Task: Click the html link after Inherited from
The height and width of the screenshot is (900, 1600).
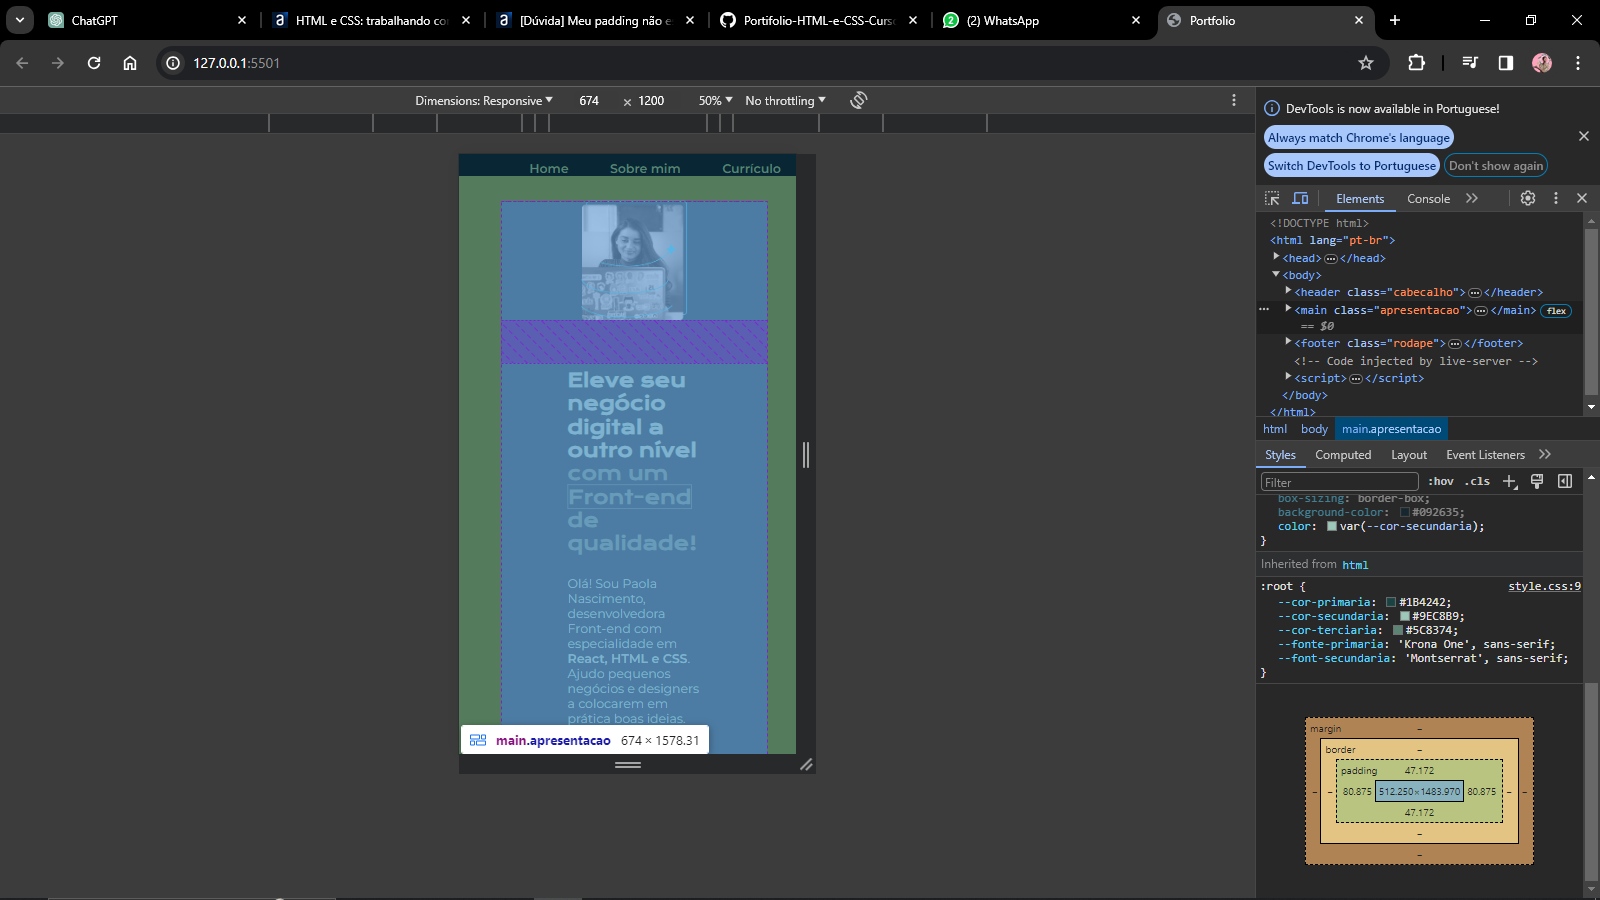Action: click(1355, 565)
